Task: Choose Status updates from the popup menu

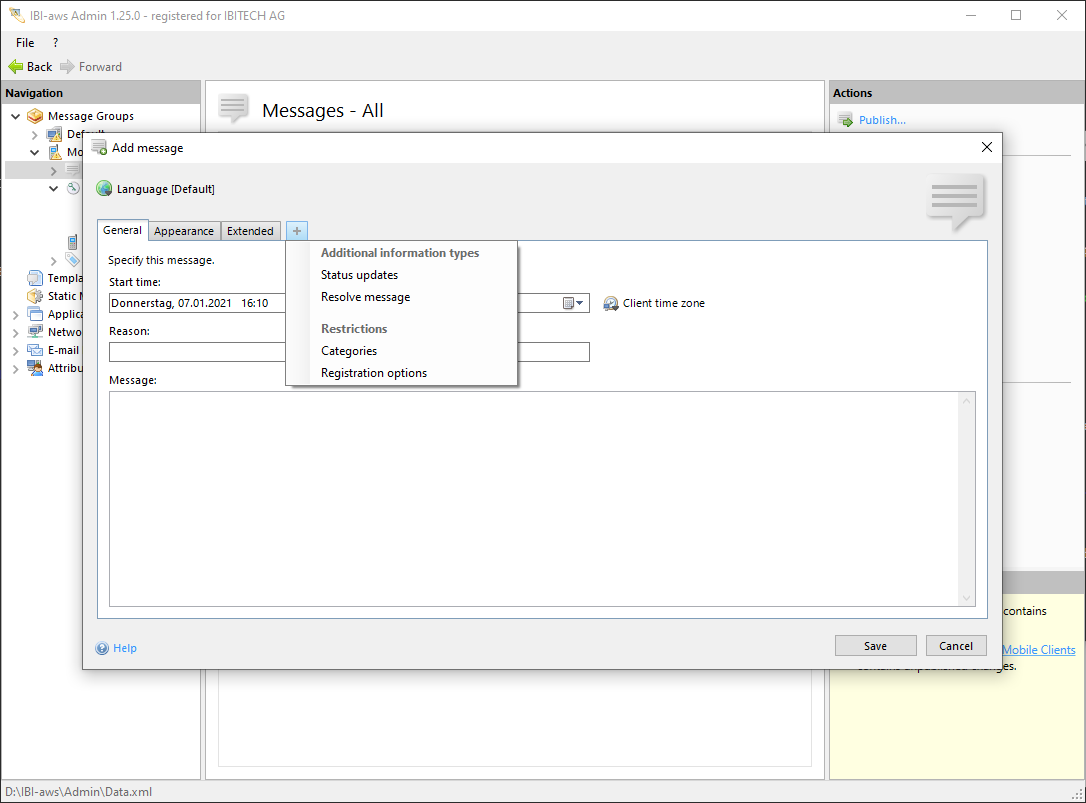Action: coord(359,275)
